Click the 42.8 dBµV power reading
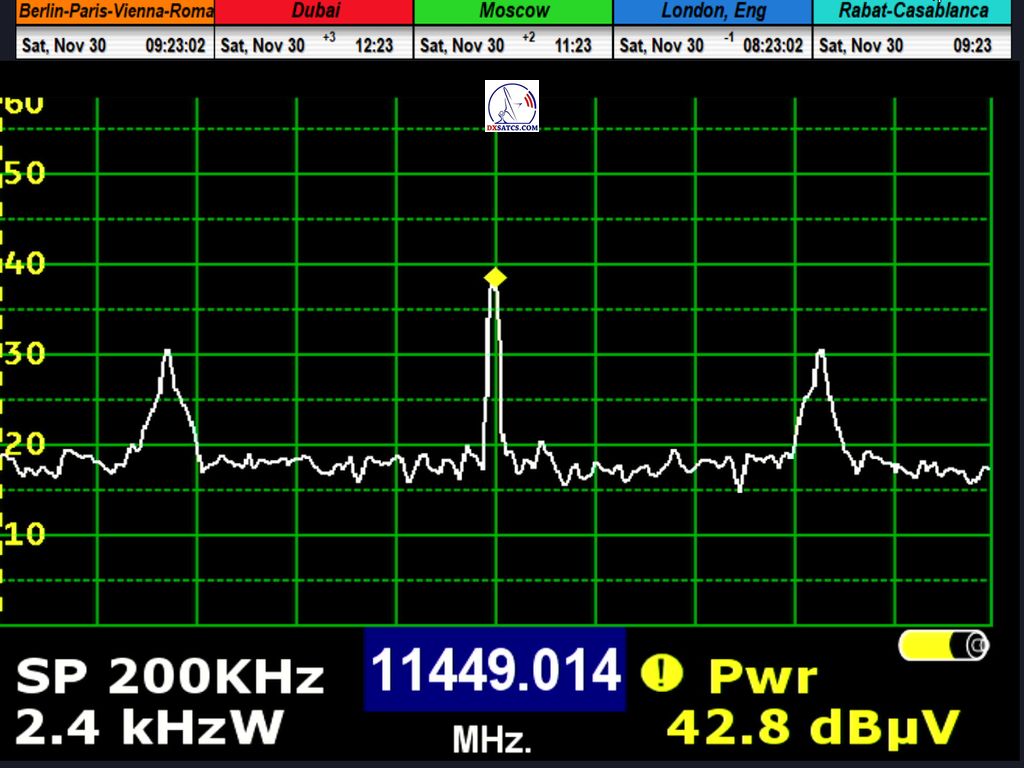 coord(813,727)
